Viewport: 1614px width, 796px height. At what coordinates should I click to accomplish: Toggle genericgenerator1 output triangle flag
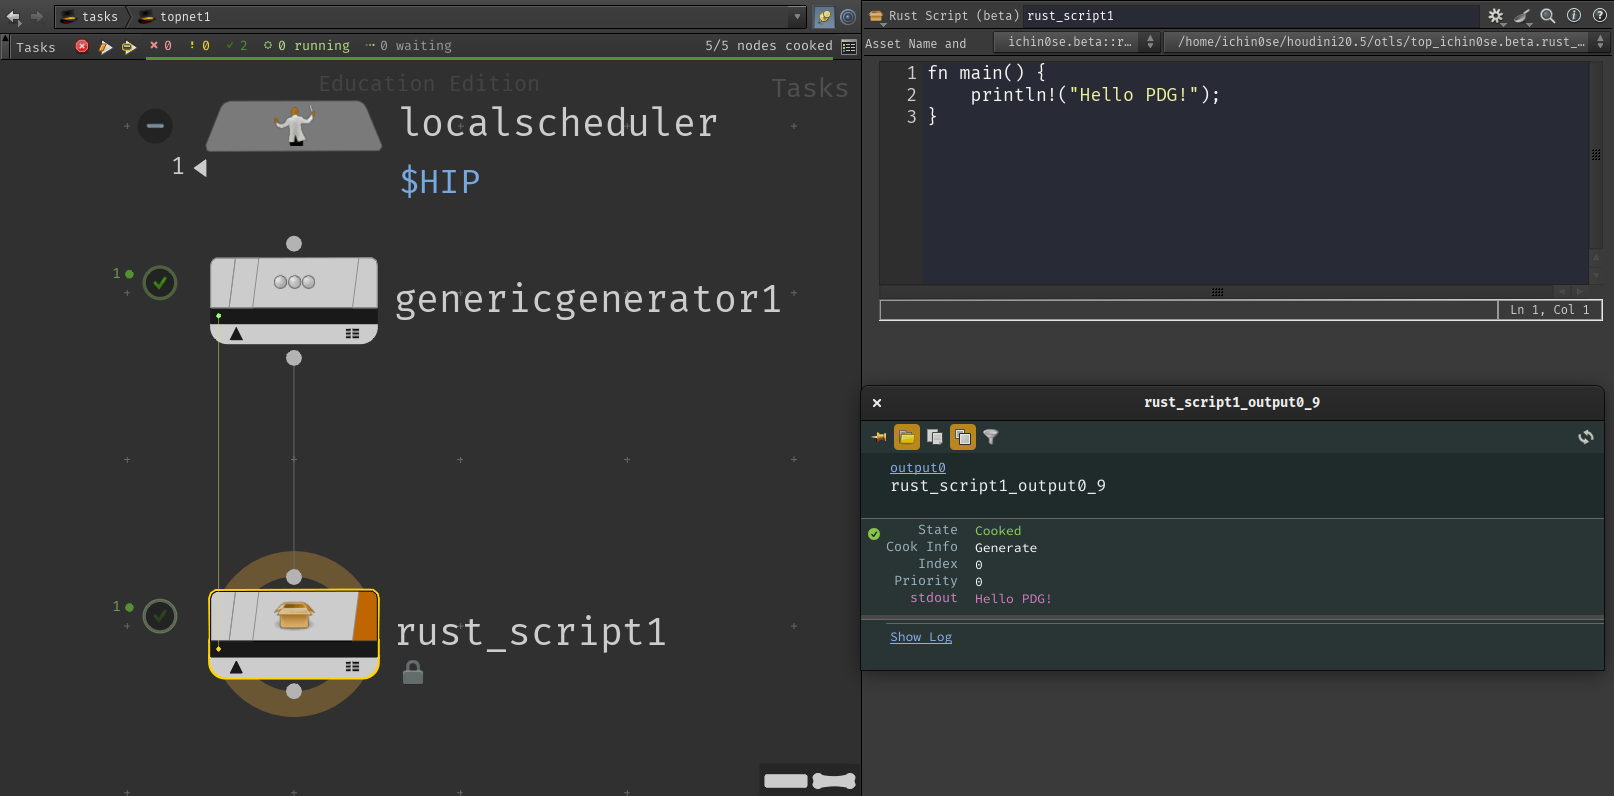pos(236,334)
